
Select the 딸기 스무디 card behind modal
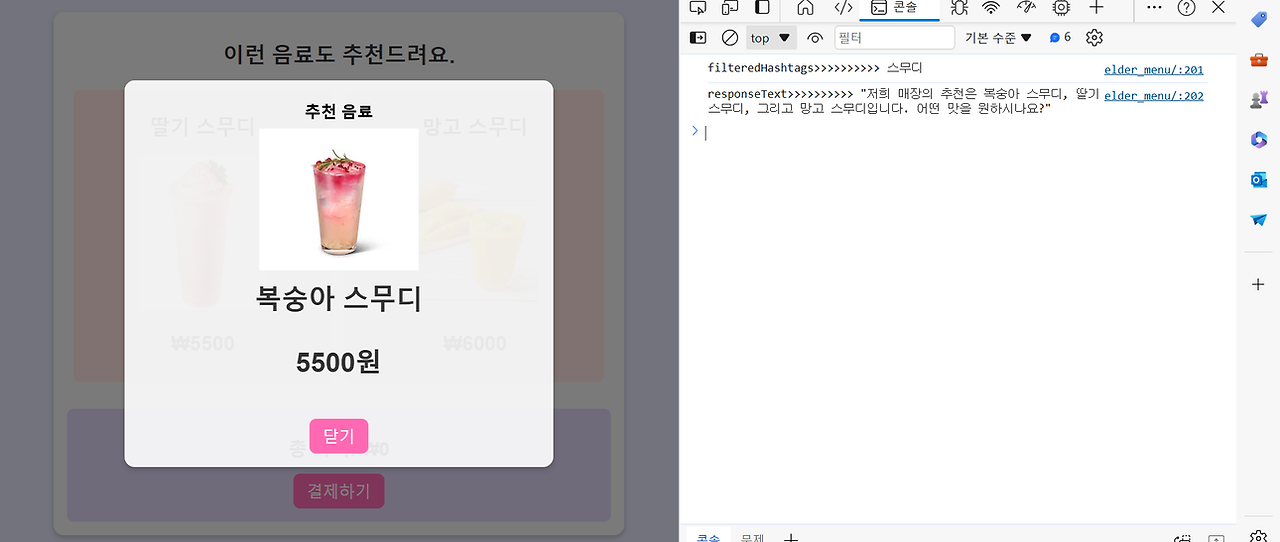(201, 235)
